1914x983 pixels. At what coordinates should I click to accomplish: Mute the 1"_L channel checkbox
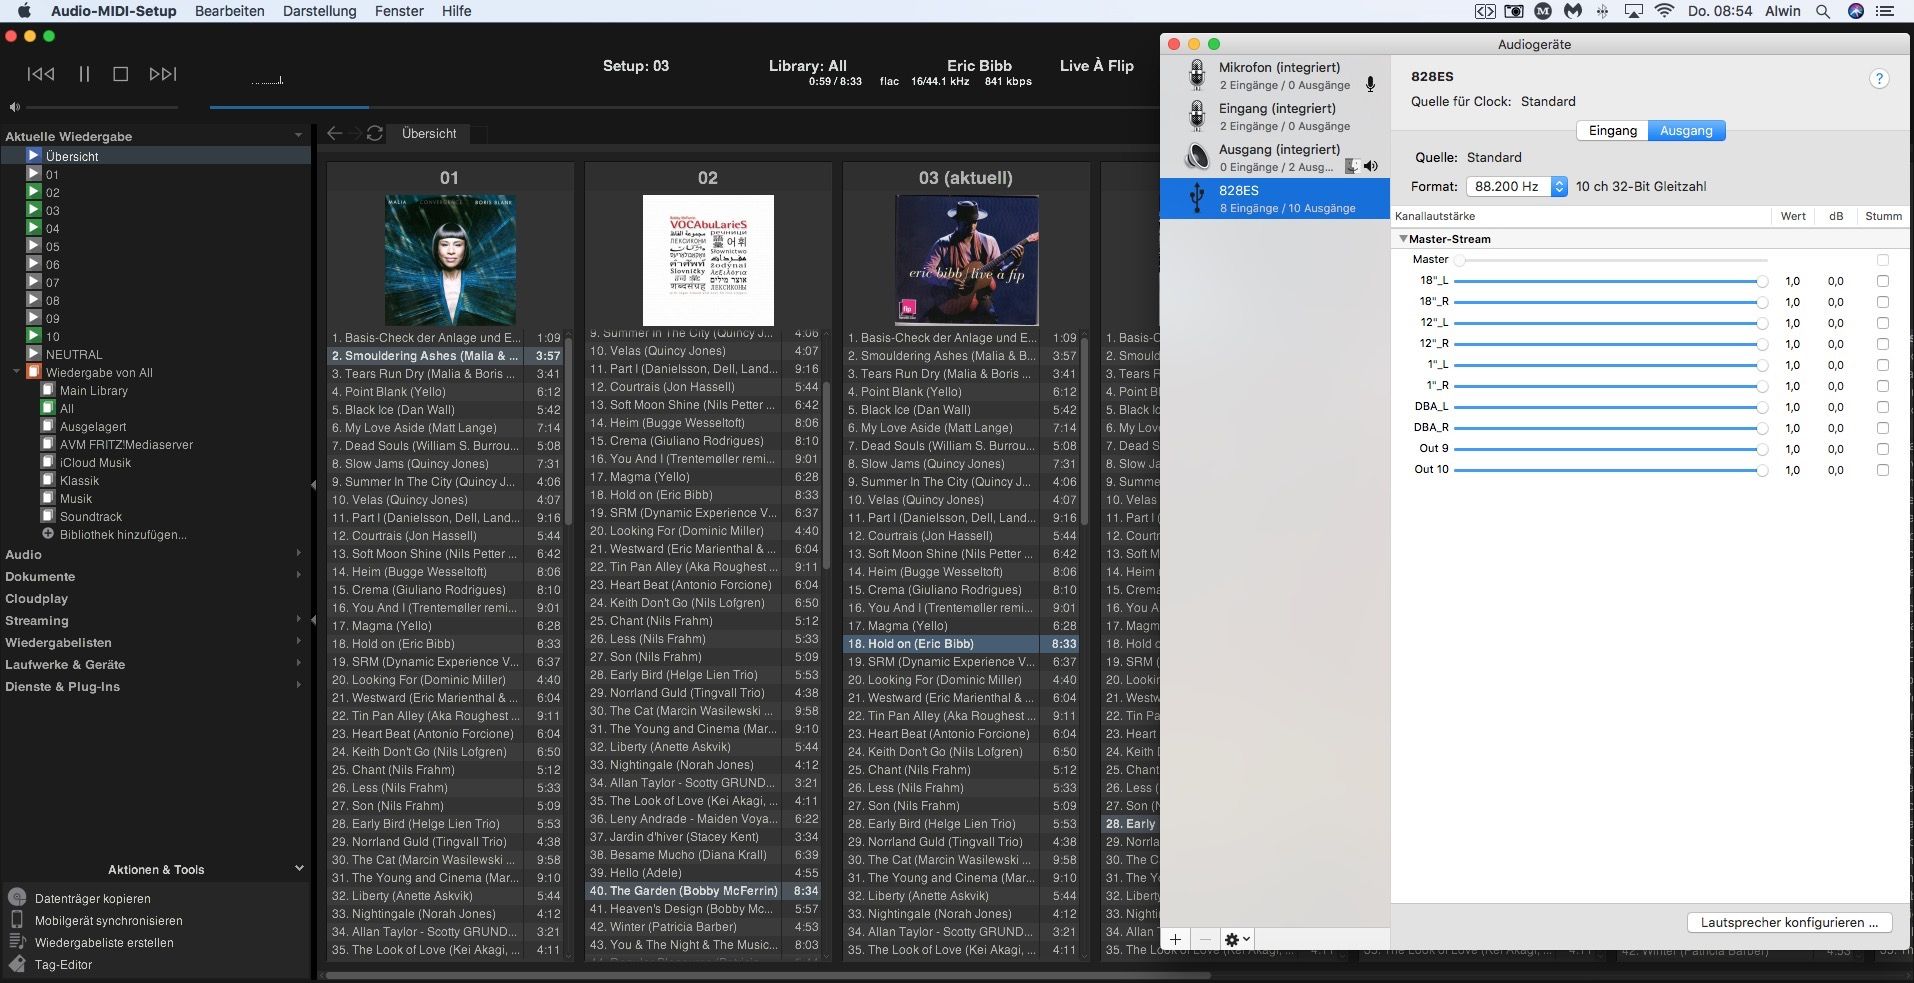[x=1883, y=365]
